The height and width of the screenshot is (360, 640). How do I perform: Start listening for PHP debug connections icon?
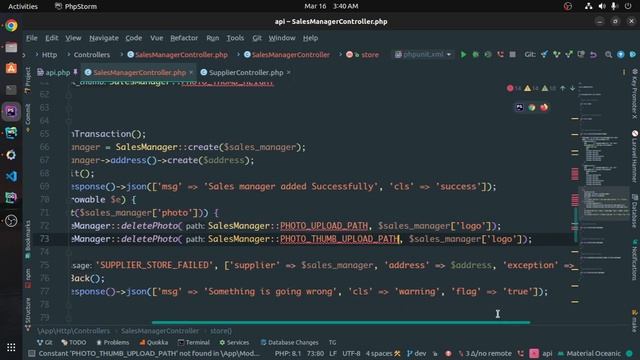(500, 54)
